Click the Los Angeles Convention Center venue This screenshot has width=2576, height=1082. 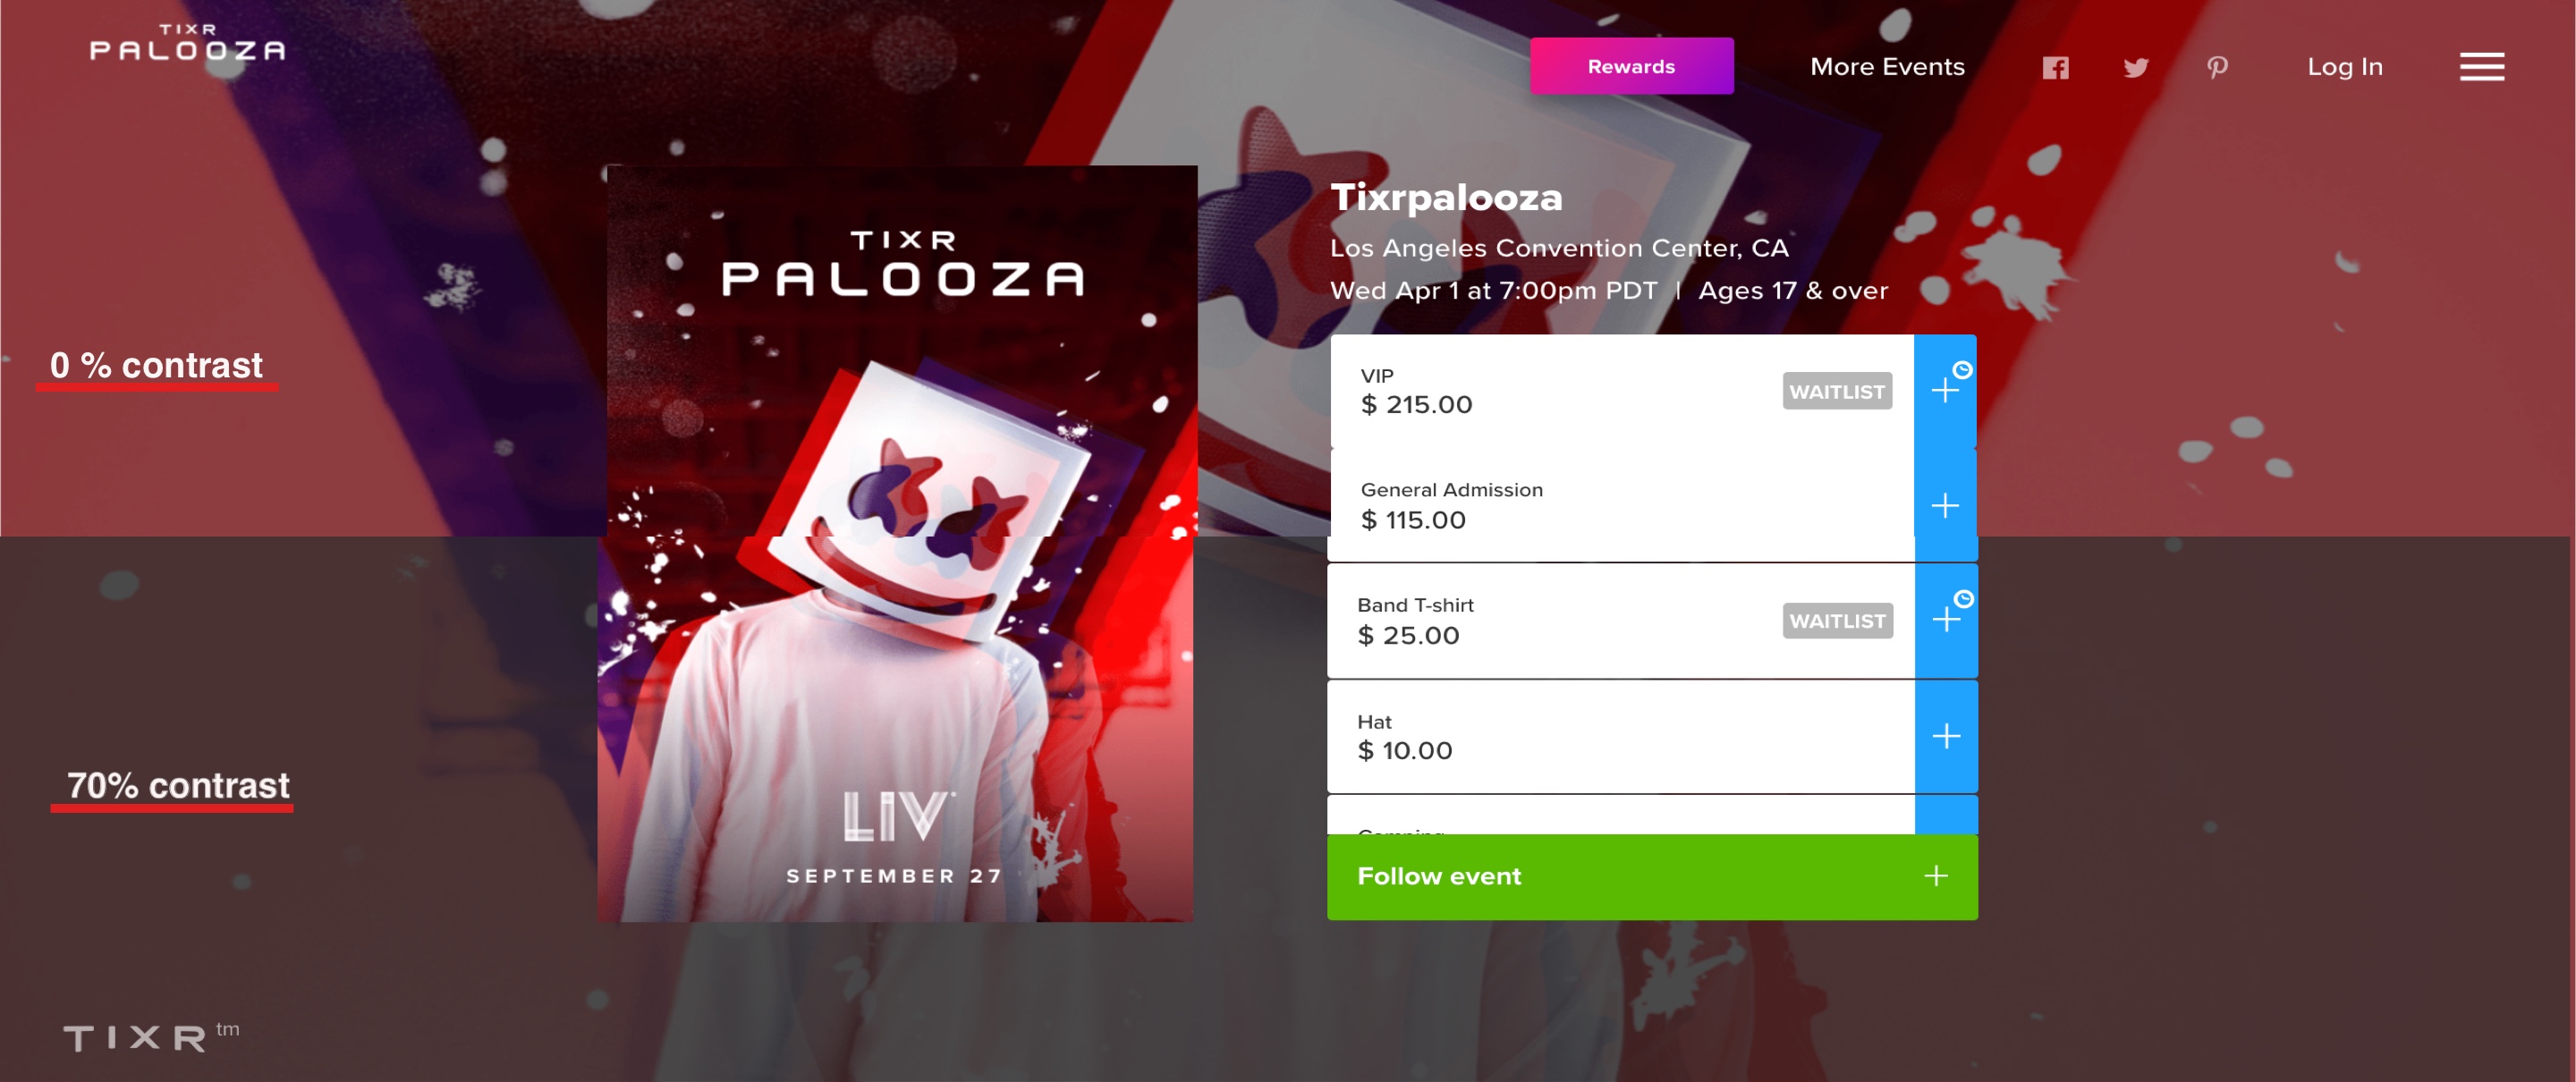click(x=1559, y=248)
